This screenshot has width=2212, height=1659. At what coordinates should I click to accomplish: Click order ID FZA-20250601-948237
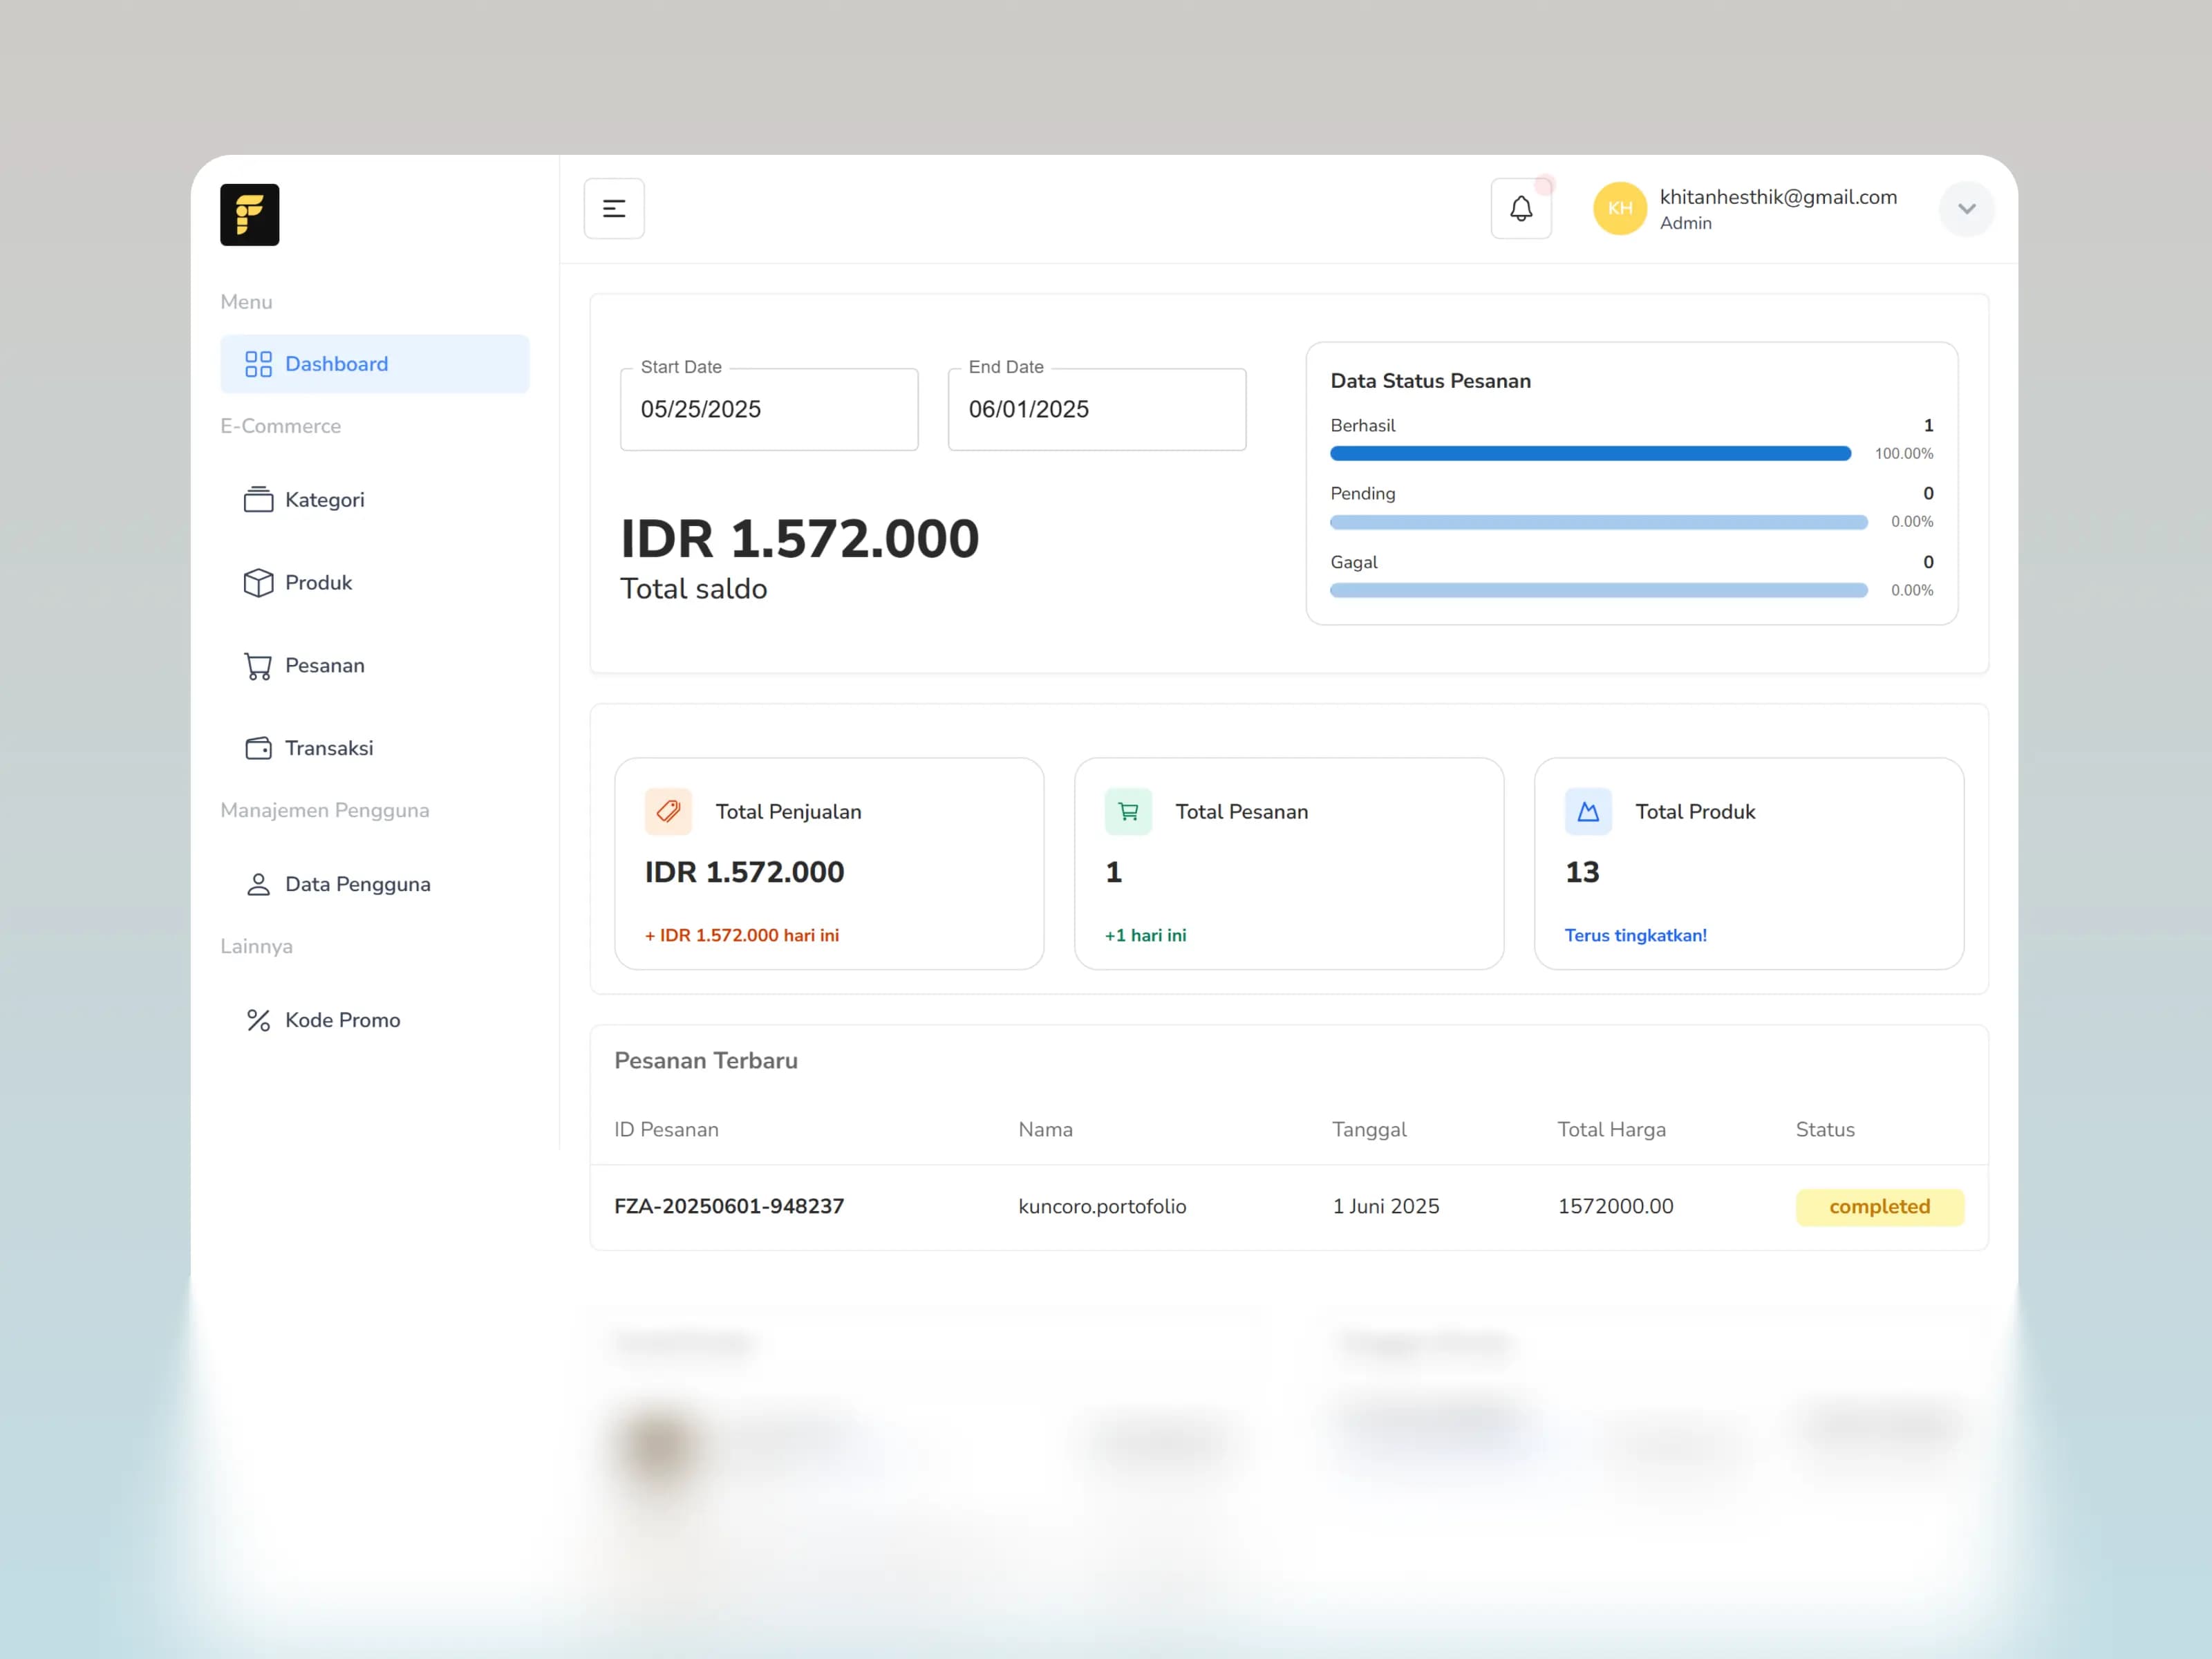point(729,1206)
